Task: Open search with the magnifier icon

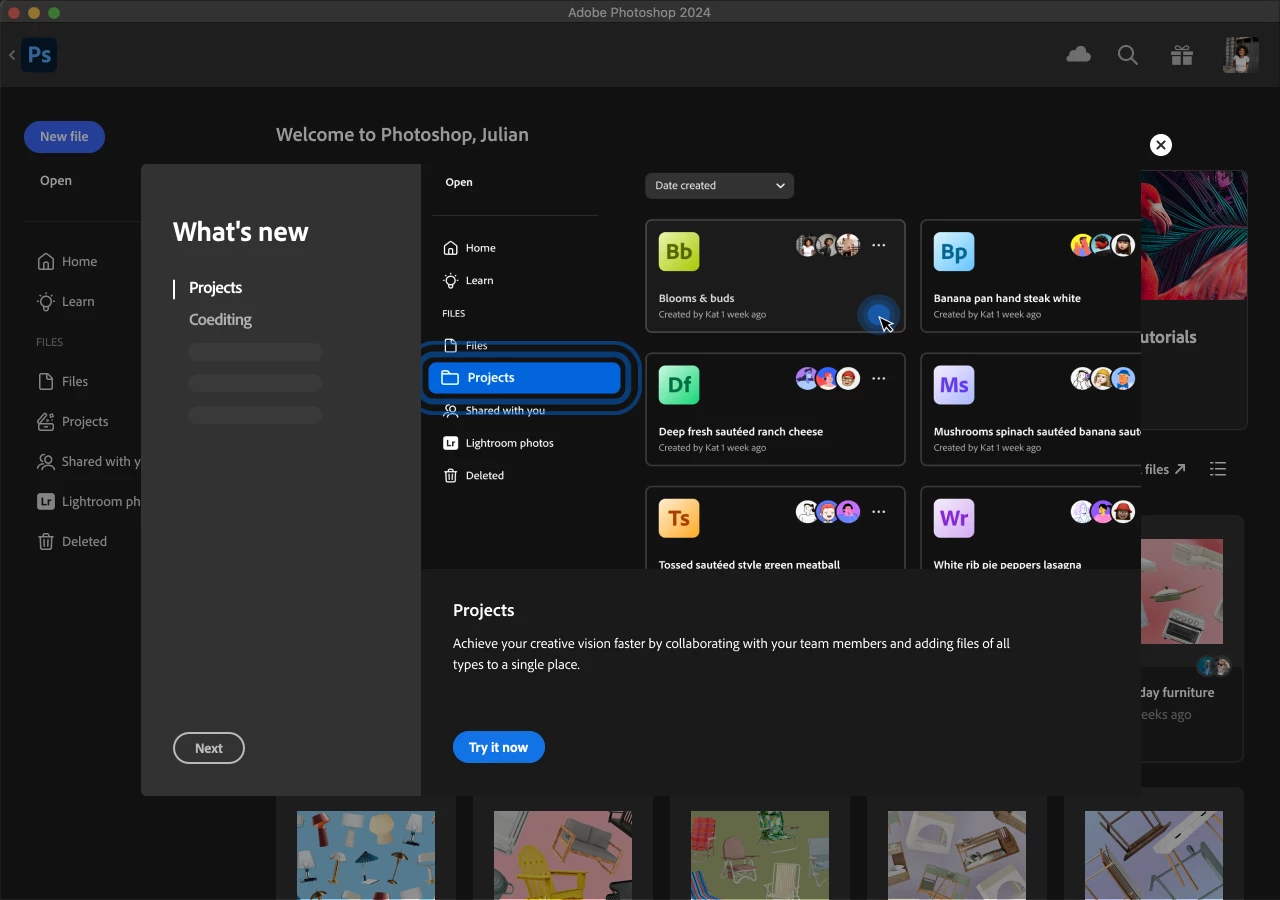Action: coord(1128,55)
